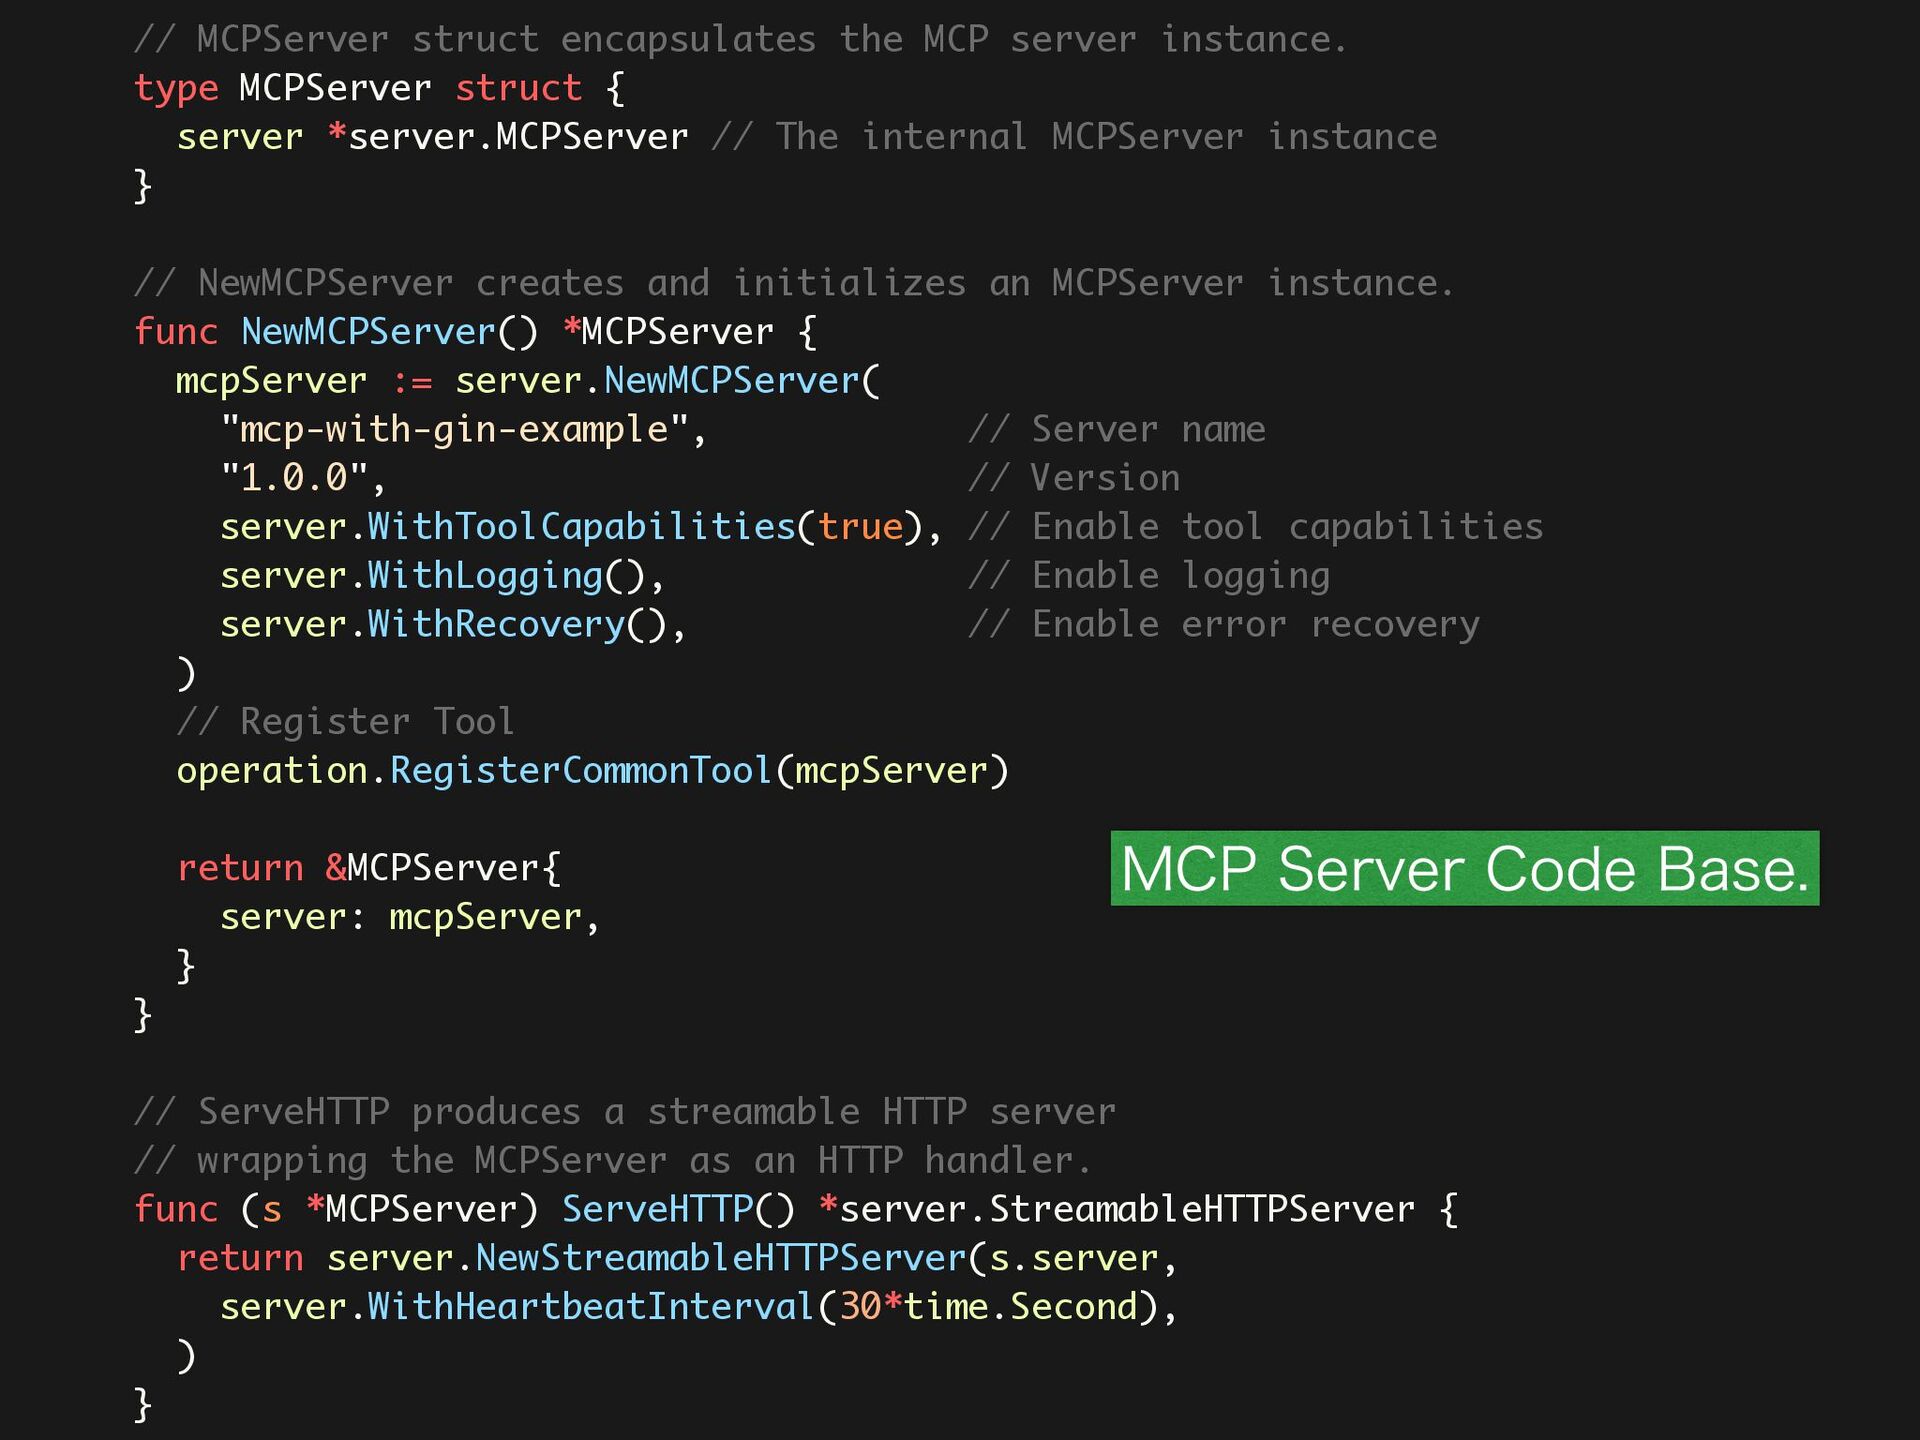Click the type keyword on struct line
Screen dimensions: 1920x1440
click(176, 88)
